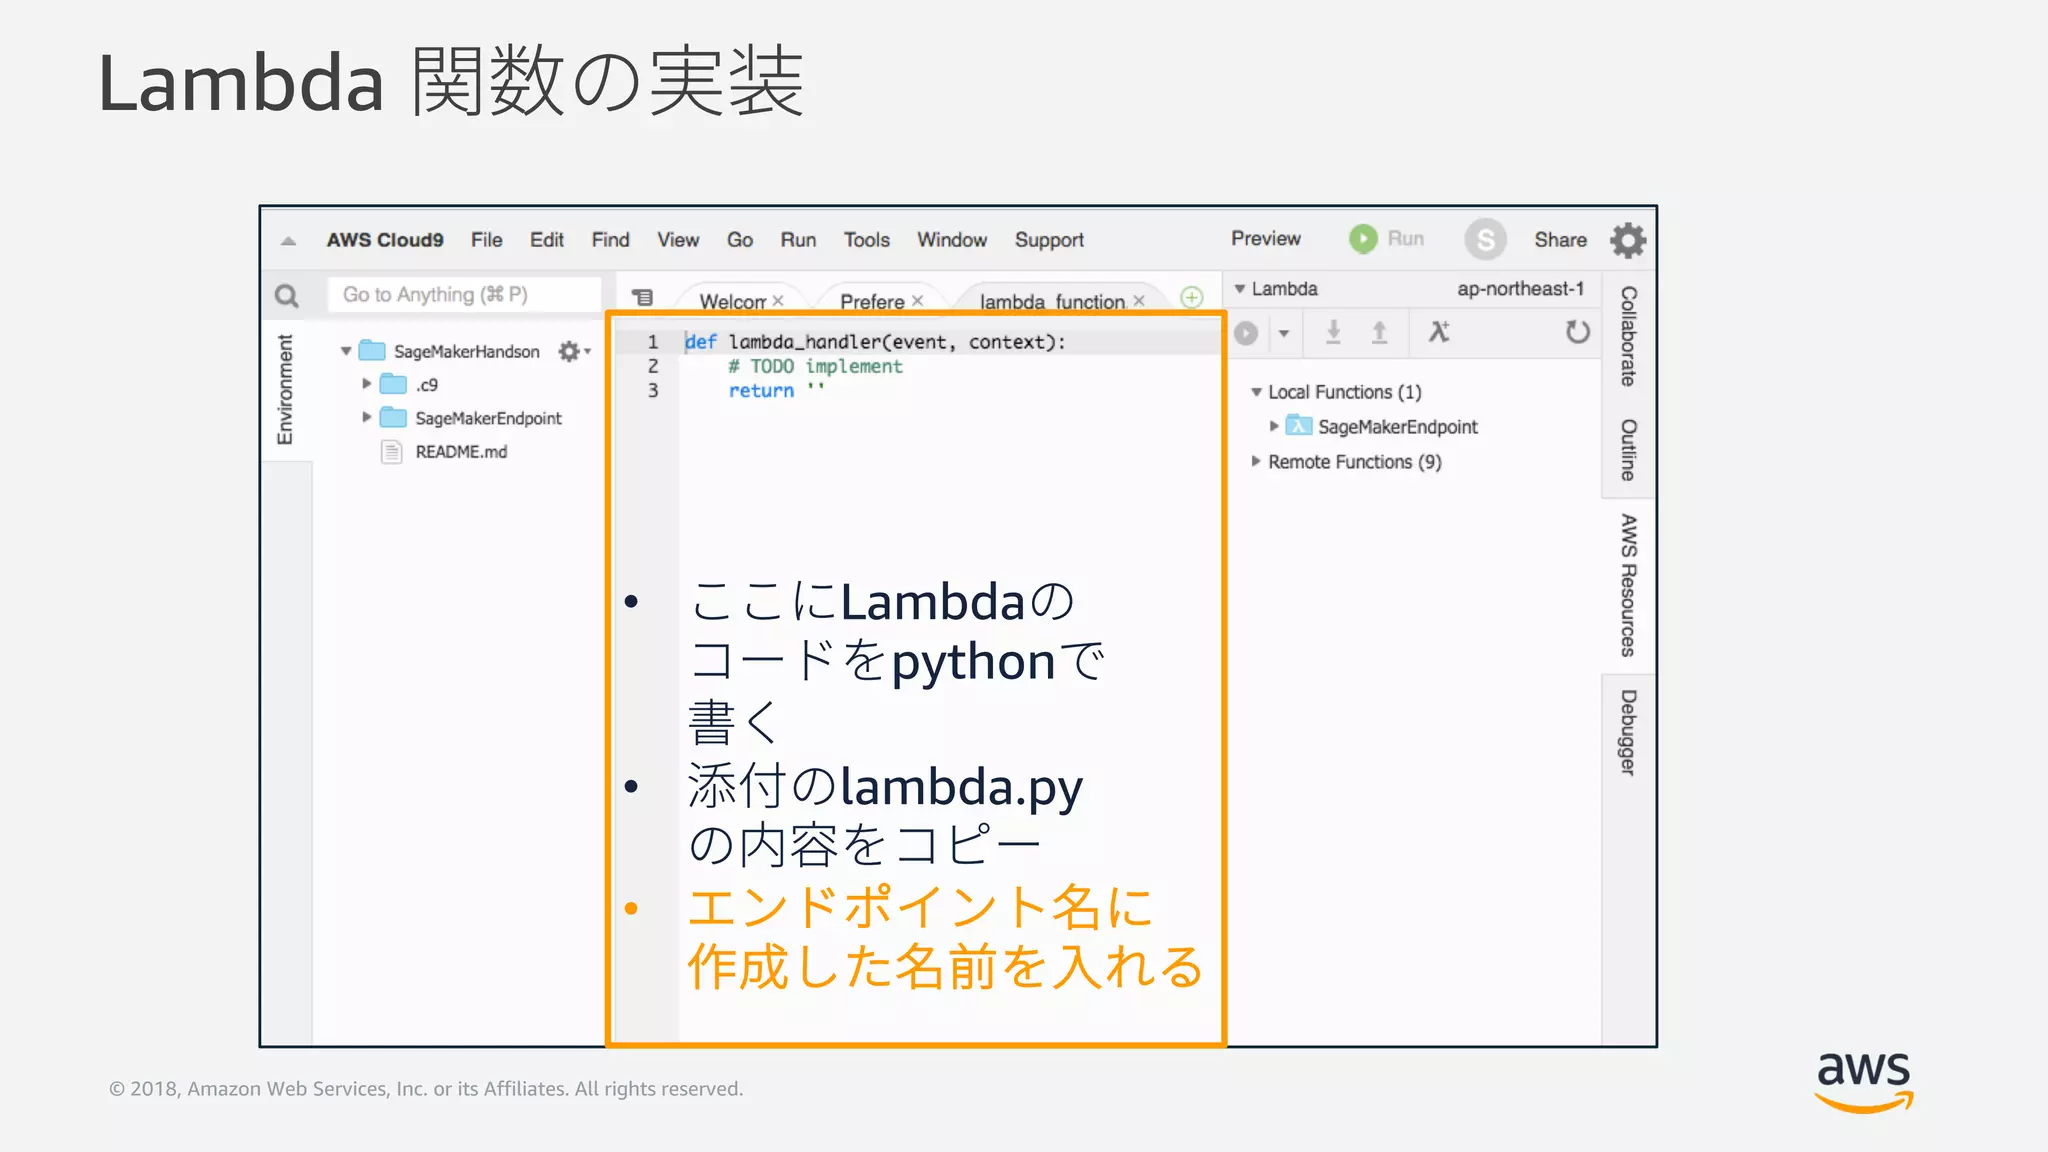Open the run options dropdown arrow
This screenshot has height=1152, width=2048.
click(1284, 333)
